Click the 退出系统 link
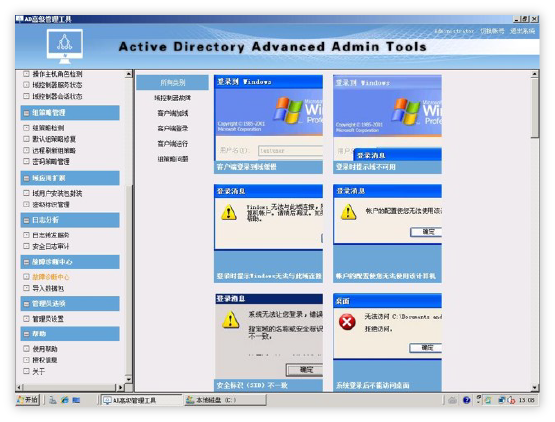Viewport: 555px width, 422px height. pos(522,31)
